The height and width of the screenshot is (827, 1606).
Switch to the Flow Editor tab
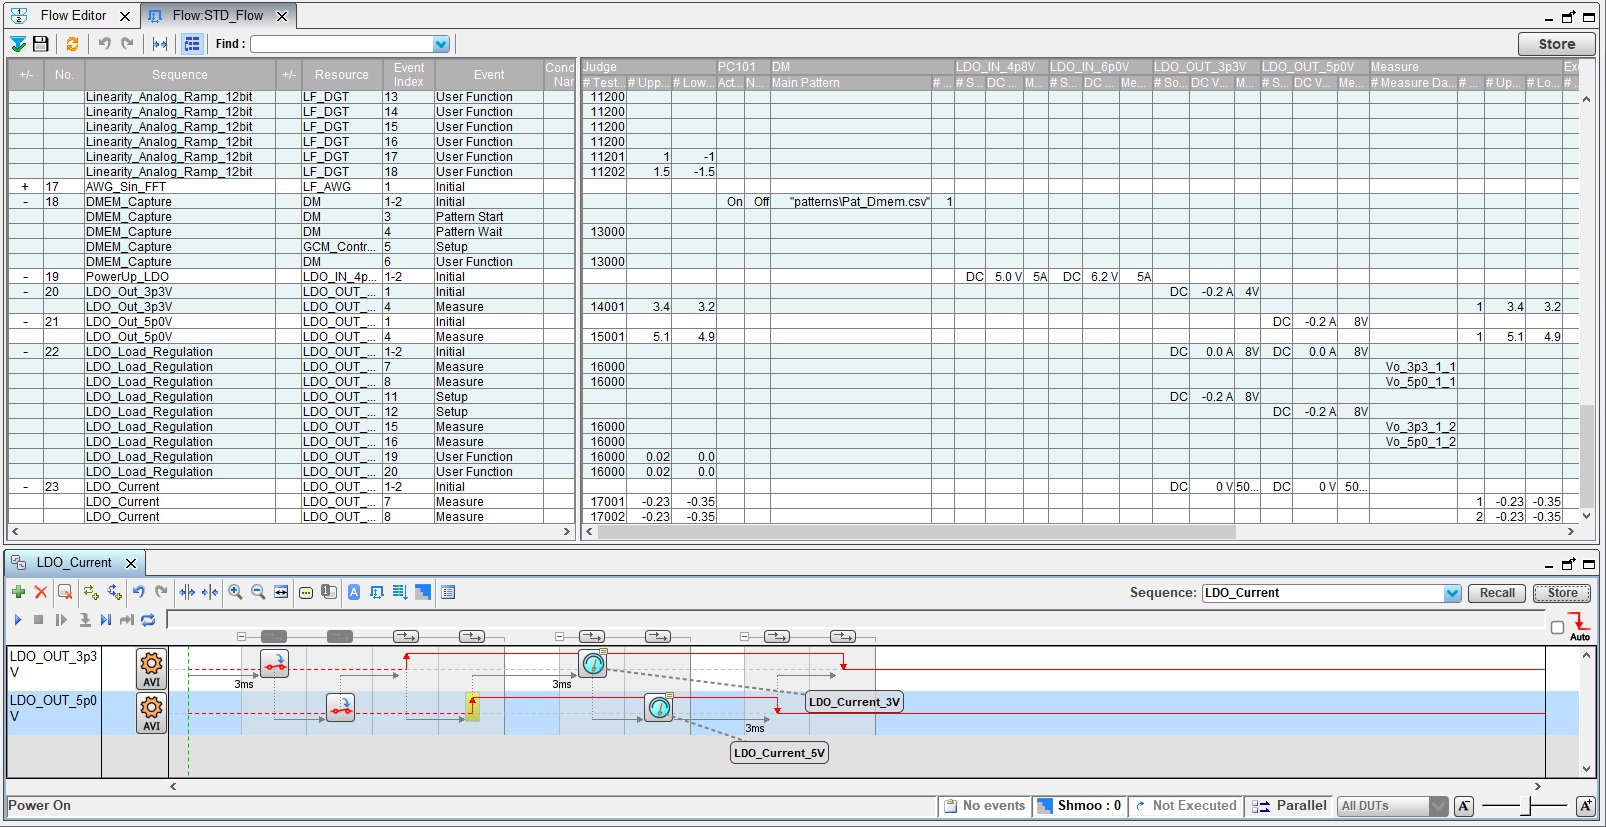(72, 16)
